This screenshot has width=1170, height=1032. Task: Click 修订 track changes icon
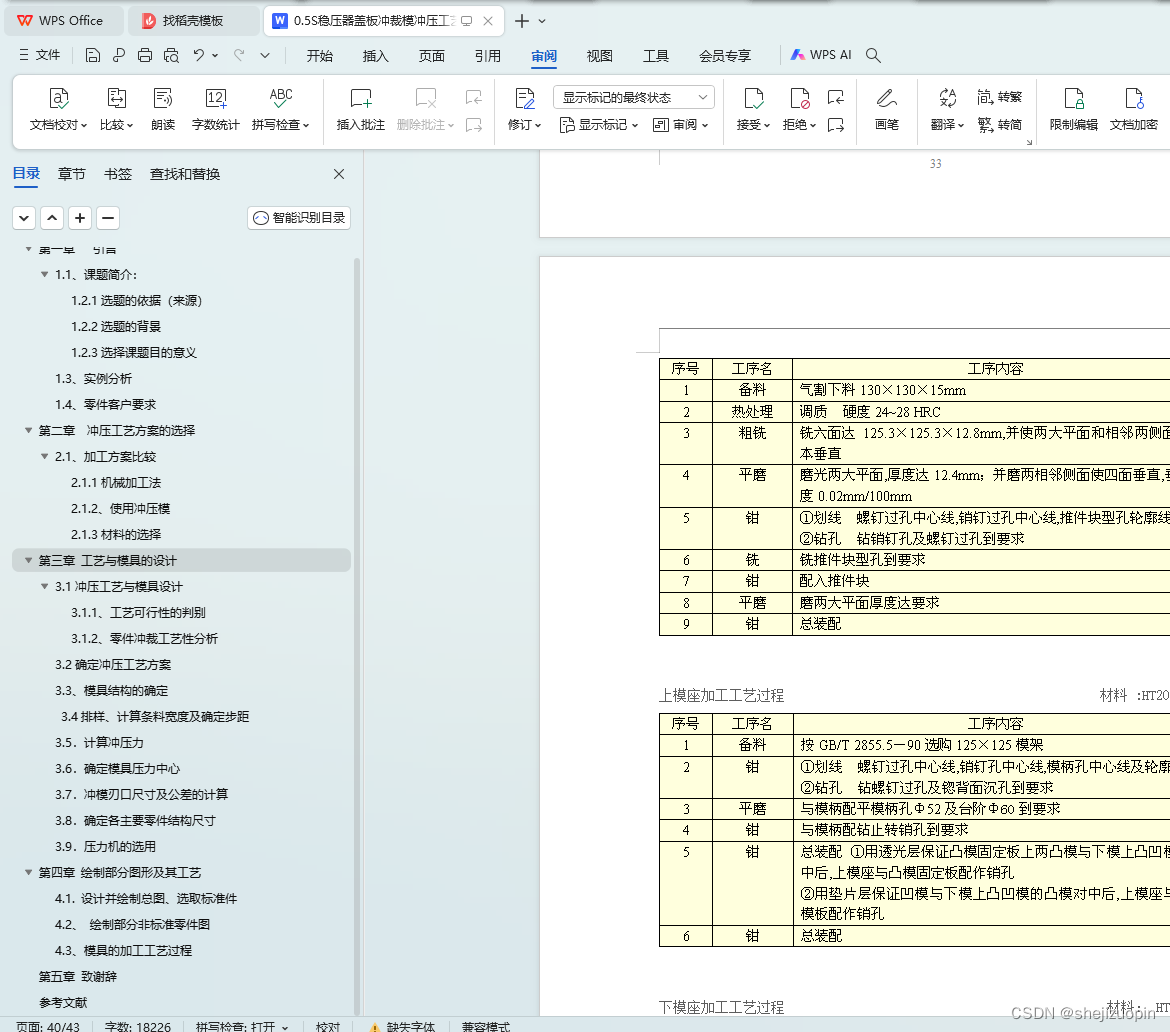pos(525,98)
